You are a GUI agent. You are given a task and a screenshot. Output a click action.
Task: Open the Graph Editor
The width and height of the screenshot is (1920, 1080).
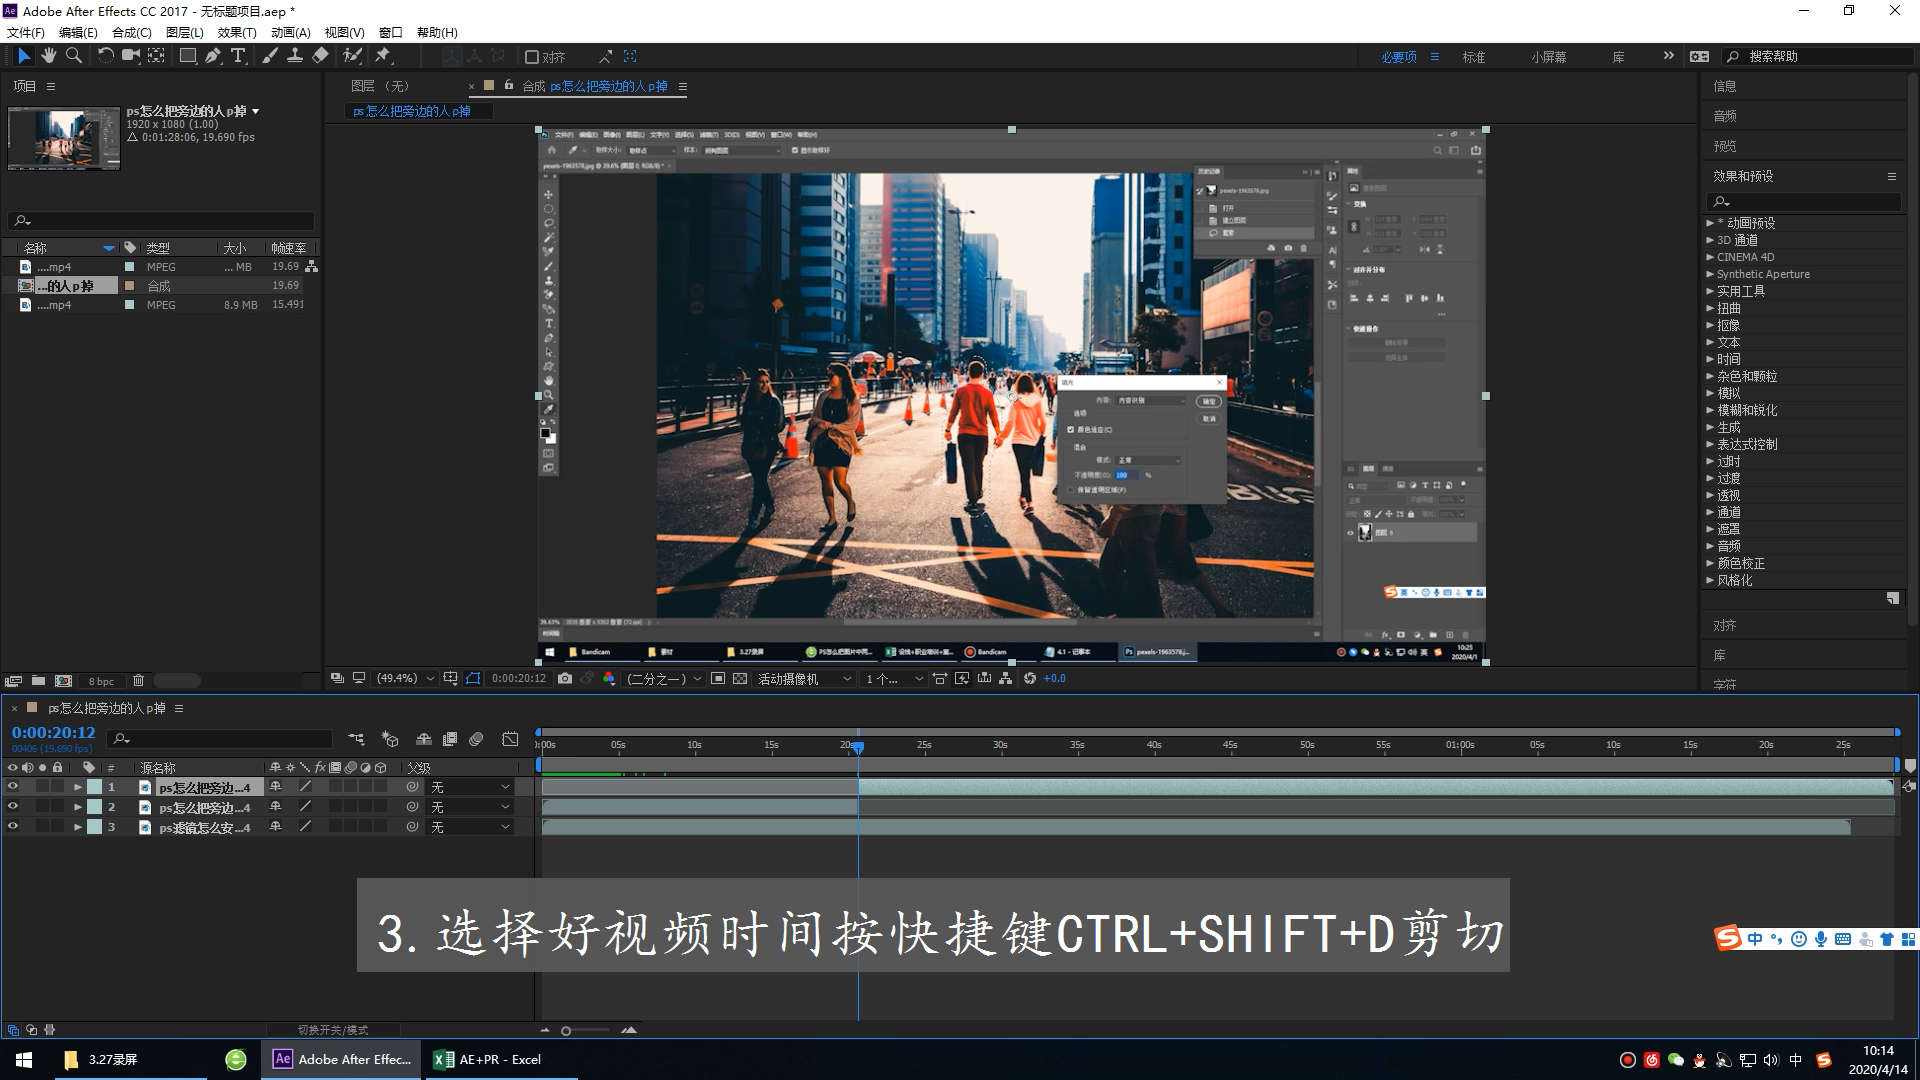point(510,739)
